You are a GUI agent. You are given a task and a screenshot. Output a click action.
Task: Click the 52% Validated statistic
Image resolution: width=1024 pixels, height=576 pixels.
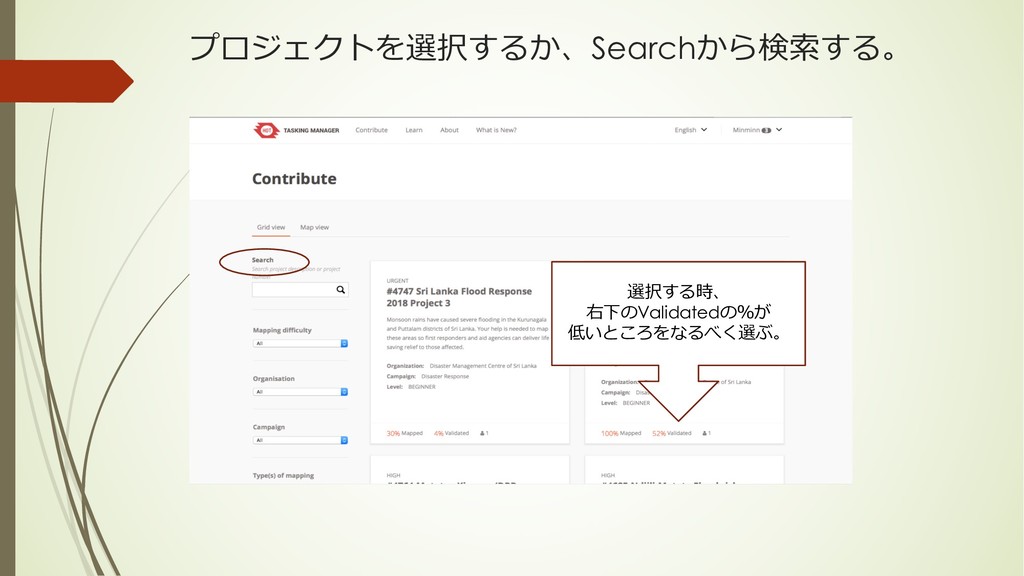tap(671, 433)
